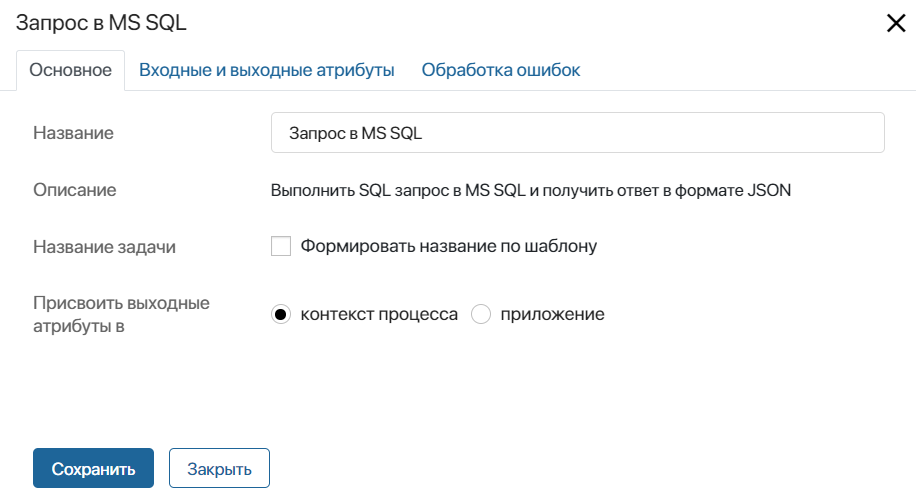
Task: Click the Сохранить button
Action: [93, 468]
